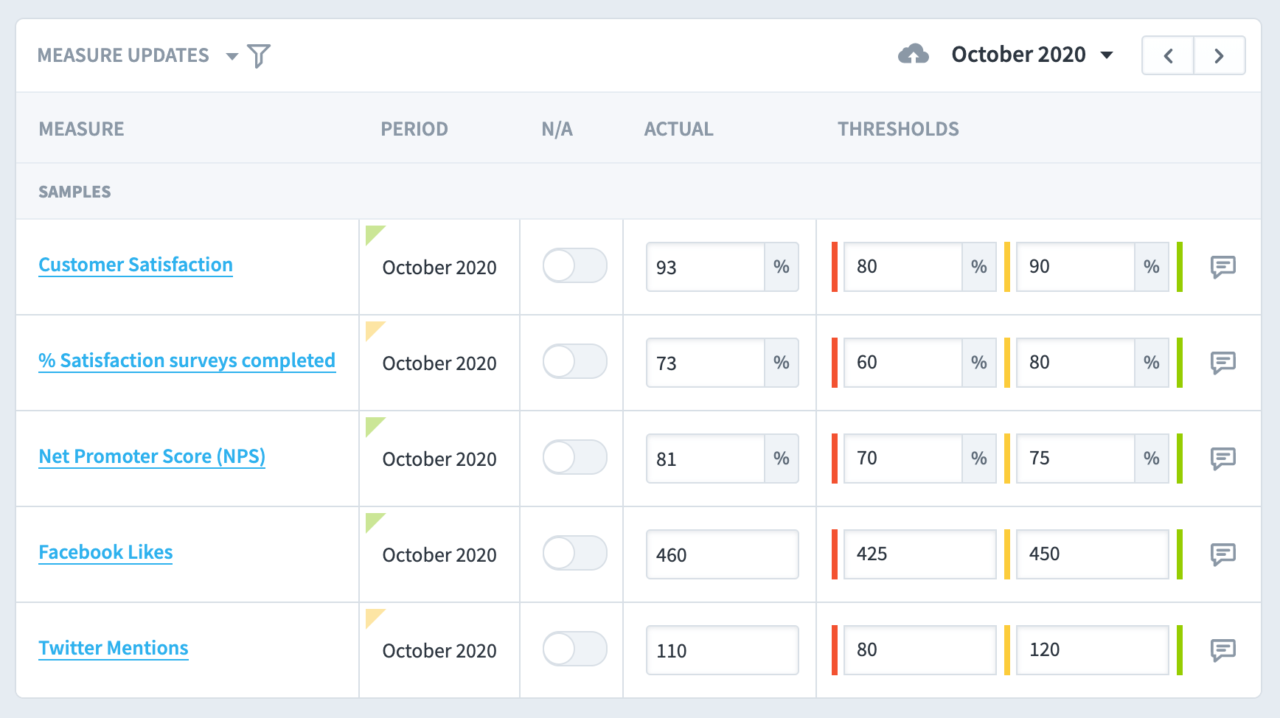Enable N/A on the Twitter Mentions row
Viewport: 1280px width, 718px height.
coord(573,650)
